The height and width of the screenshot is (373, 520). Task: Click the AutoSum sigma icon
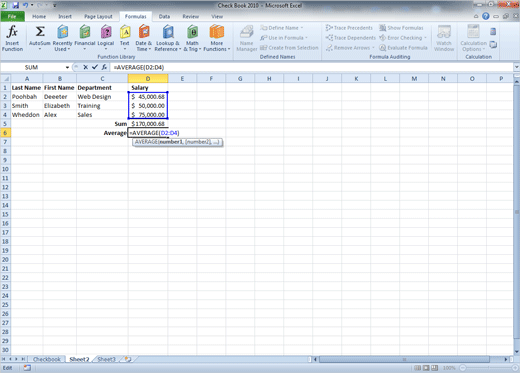coord(40,31)
